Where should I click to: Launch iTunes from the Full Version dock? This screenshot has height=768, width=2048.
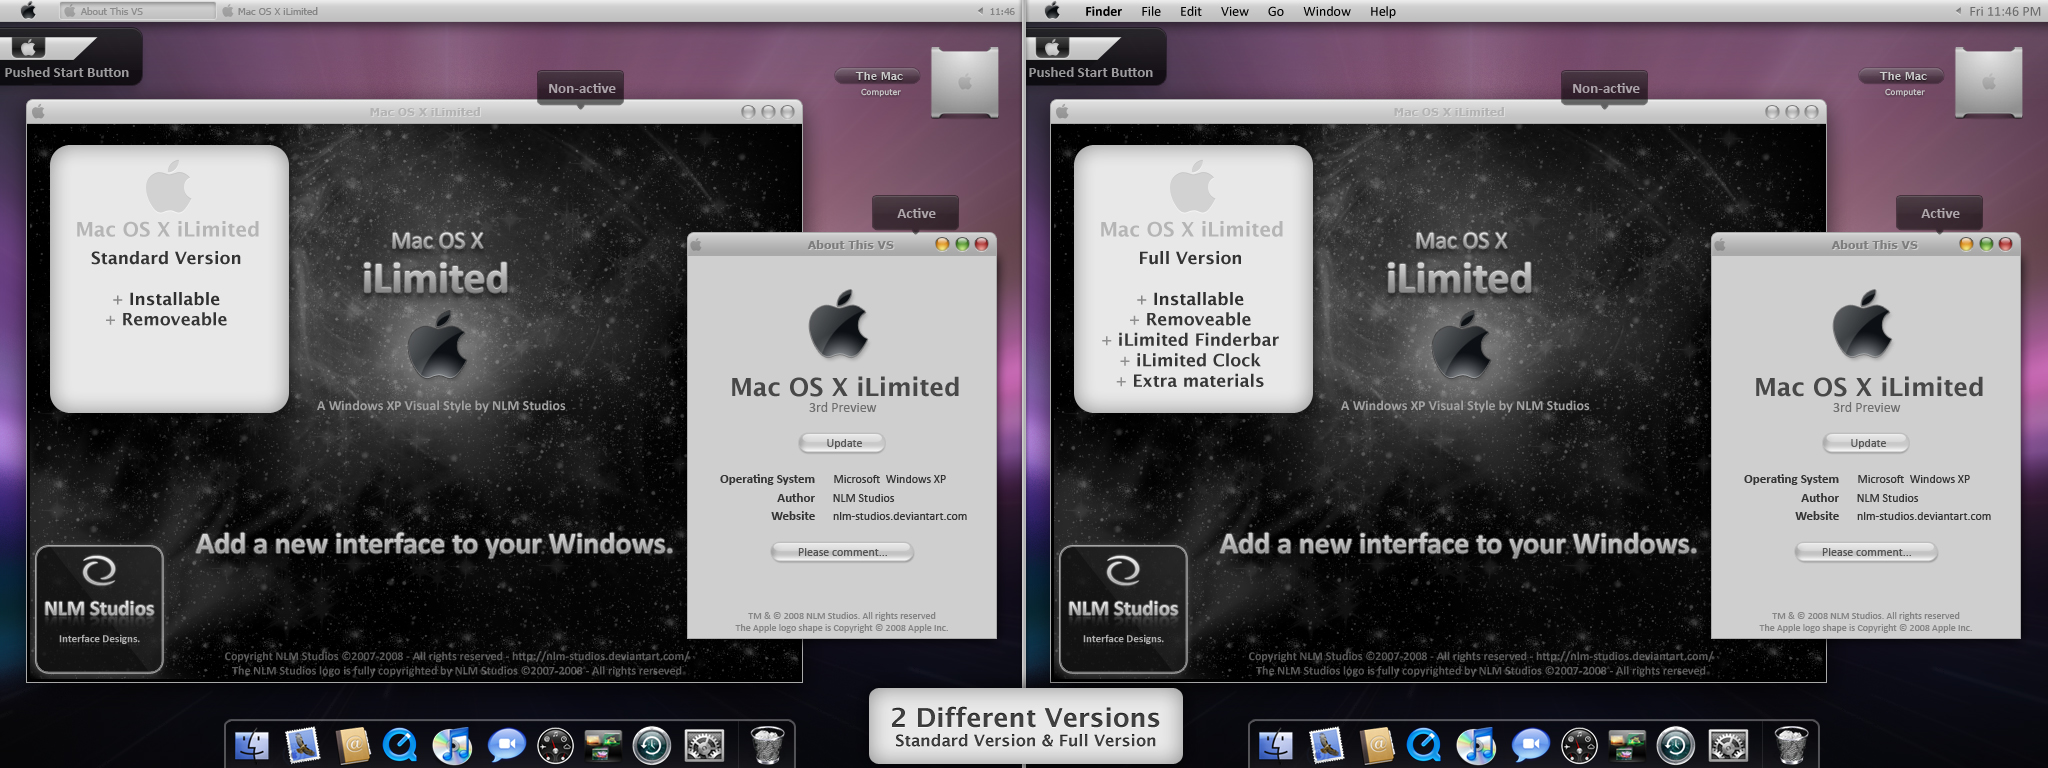pos(1476,745)
